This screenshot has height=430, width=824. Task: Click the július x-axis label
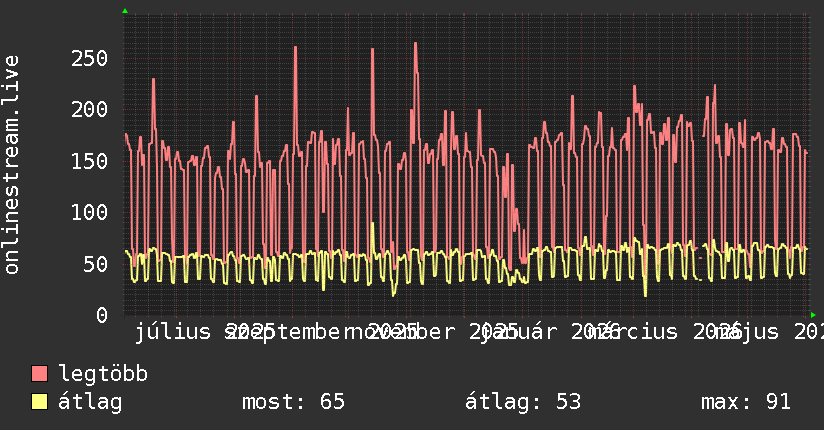coord(173,332)
